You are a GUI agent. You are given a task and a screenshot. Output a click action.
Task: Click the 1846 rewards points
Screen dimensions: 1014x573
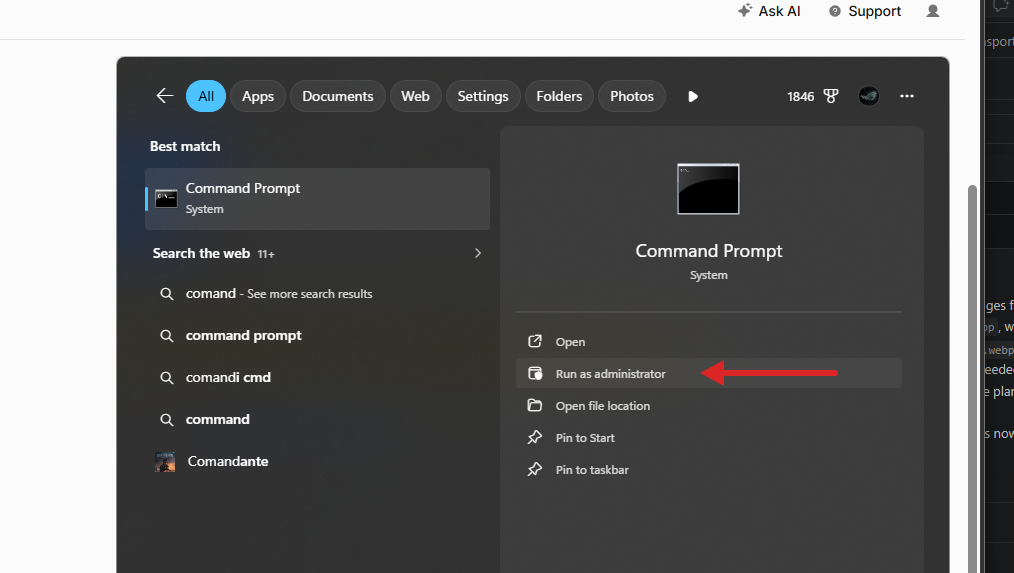(x=801, y=96)
